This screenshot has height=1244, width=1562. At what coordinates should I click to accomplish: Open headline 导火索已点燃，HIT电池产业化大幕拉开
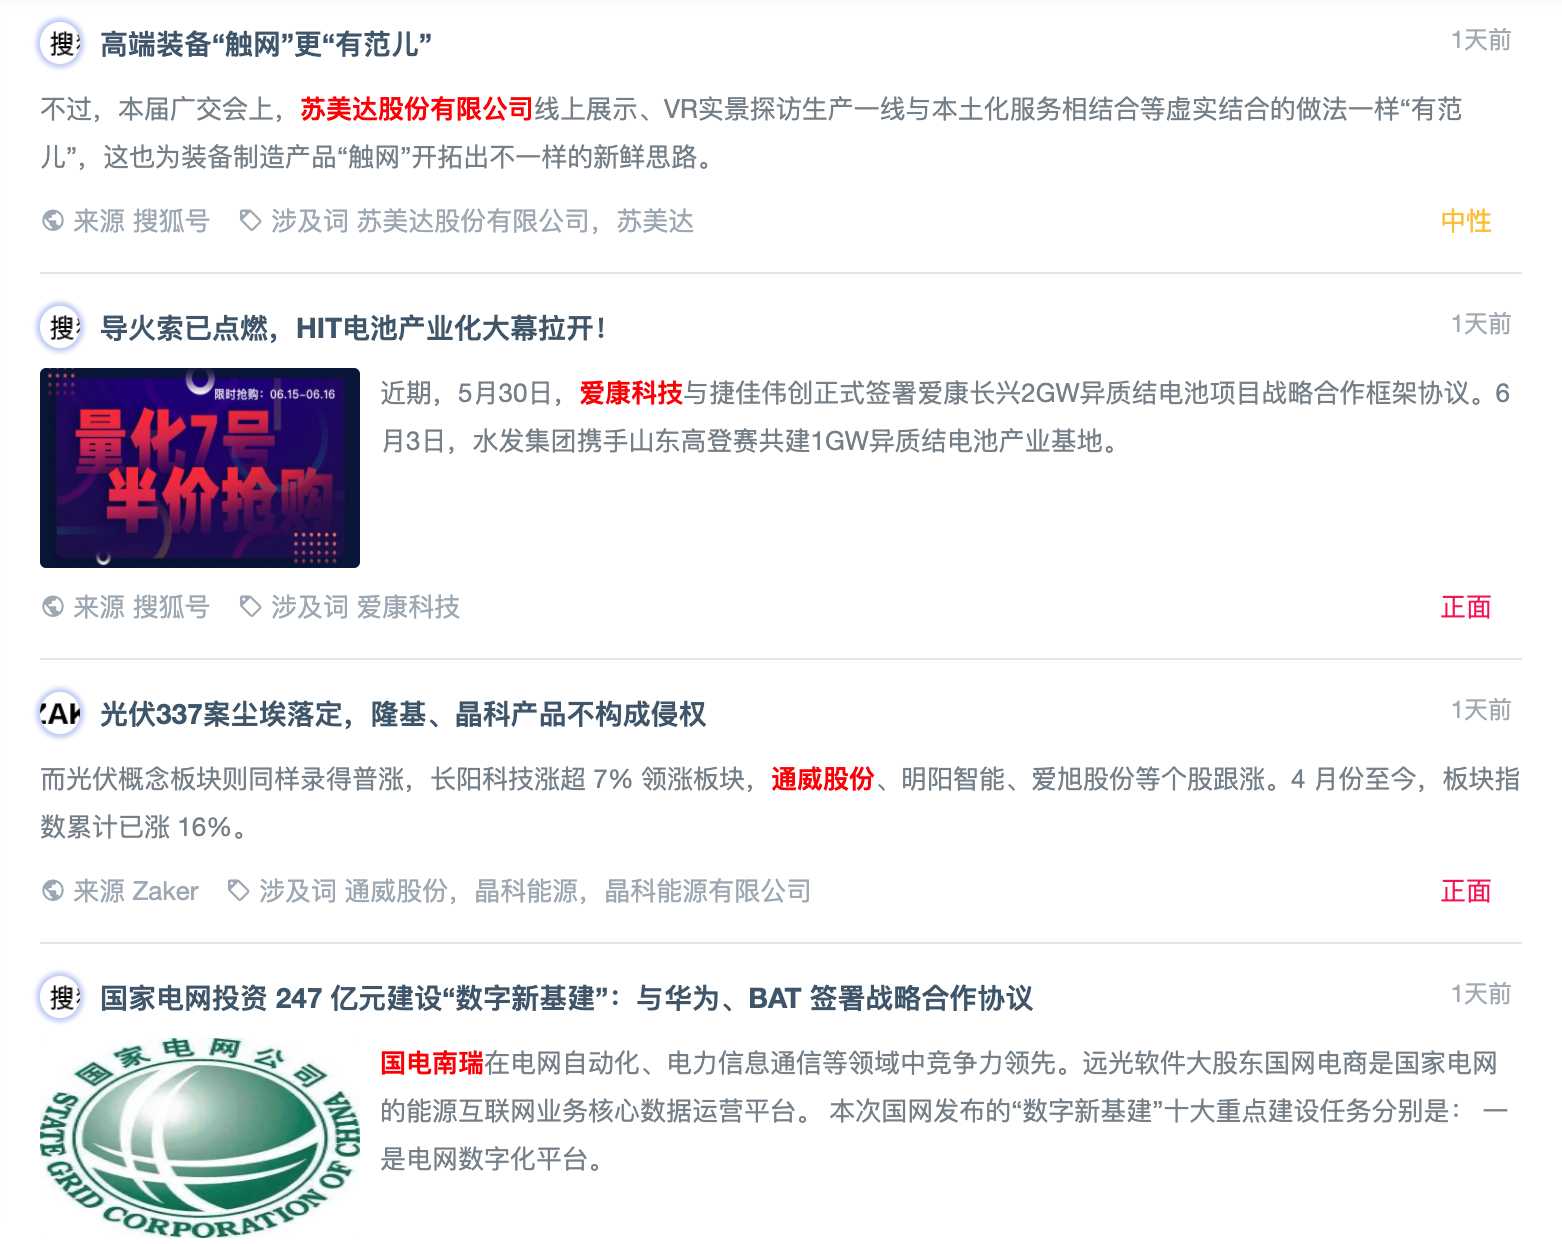coord(353,328)
